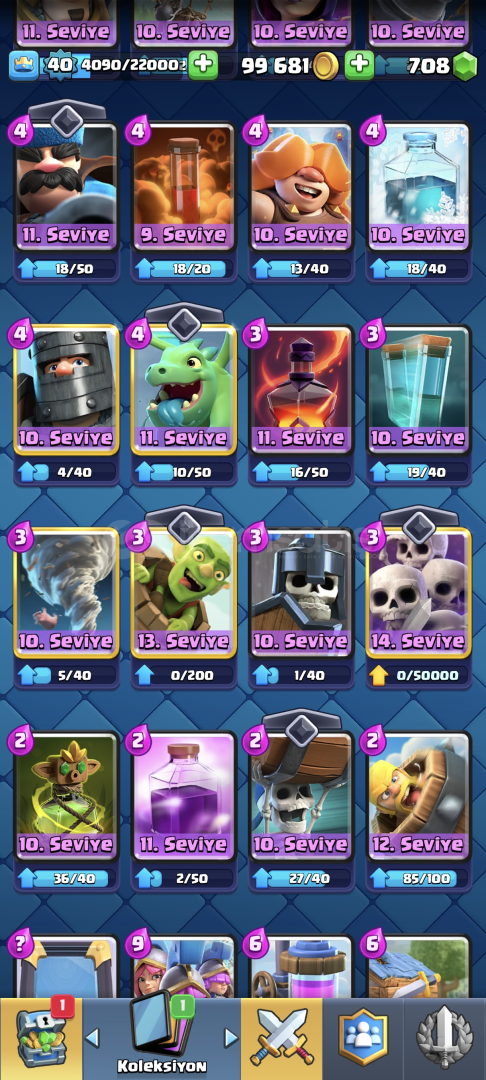
Task: Click the 0/50000 gold upgrade bar
Action: coord(419,675)
